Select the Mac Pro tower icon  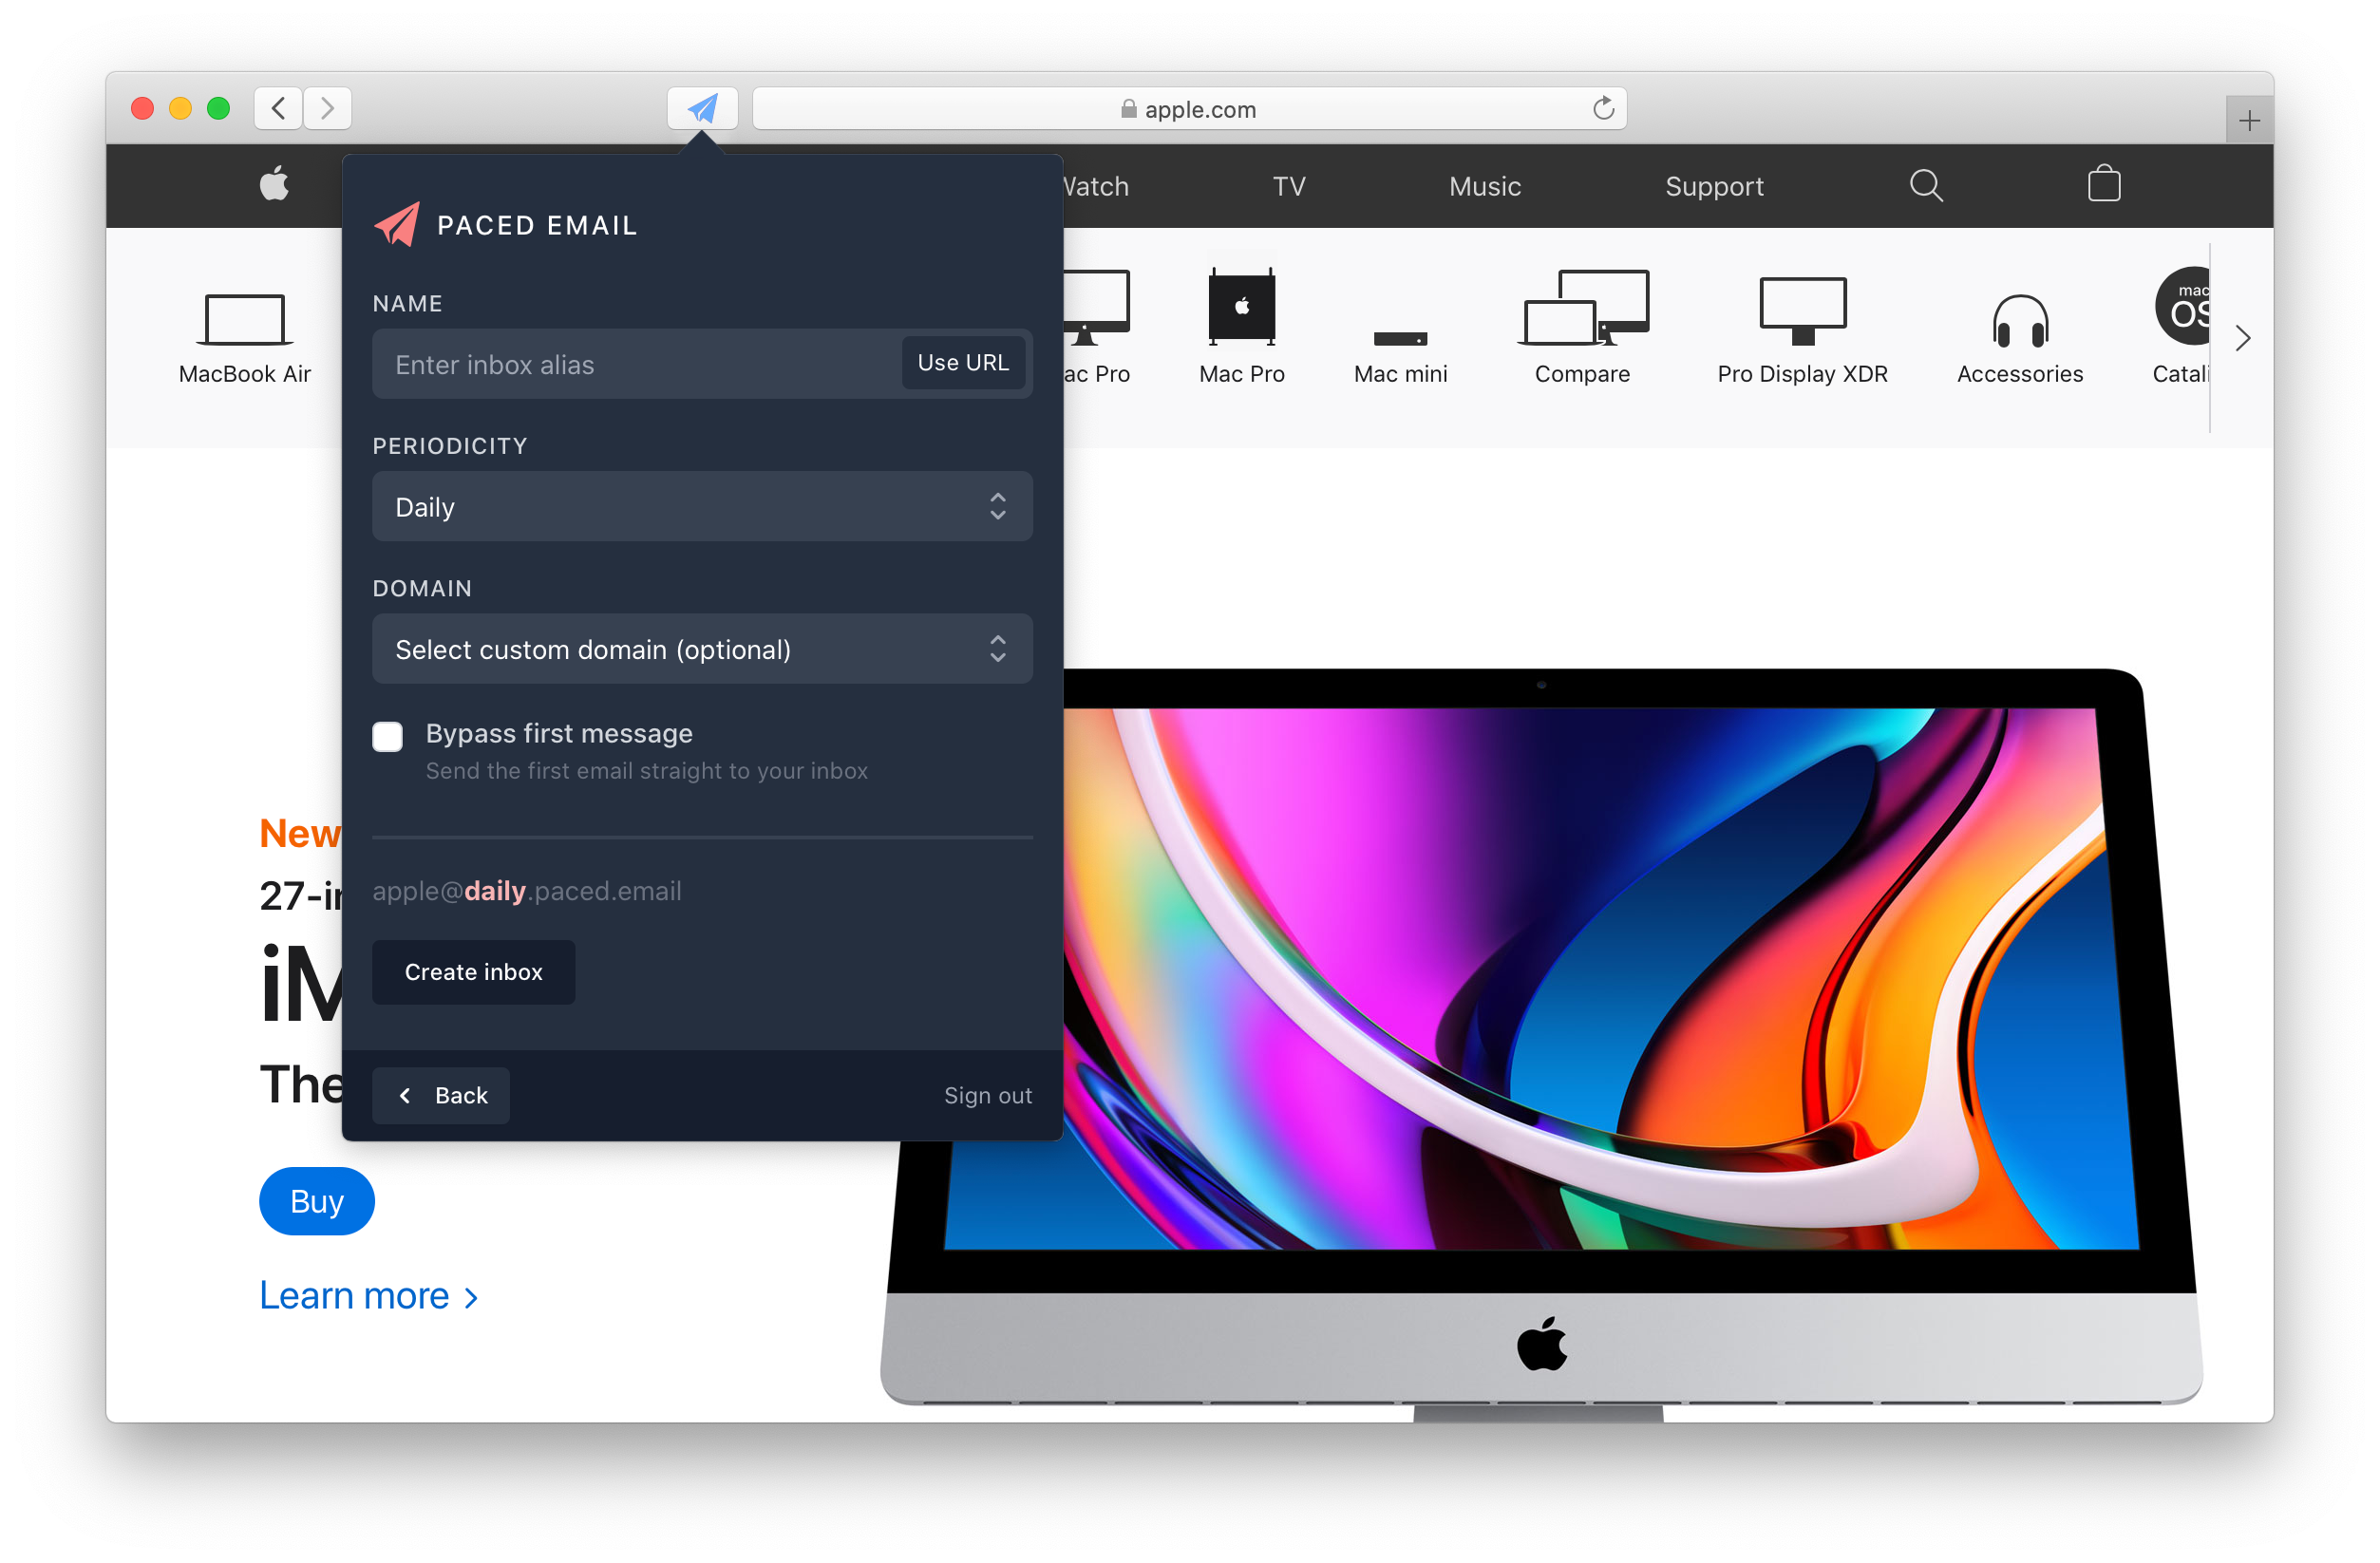click(1241, 306)
